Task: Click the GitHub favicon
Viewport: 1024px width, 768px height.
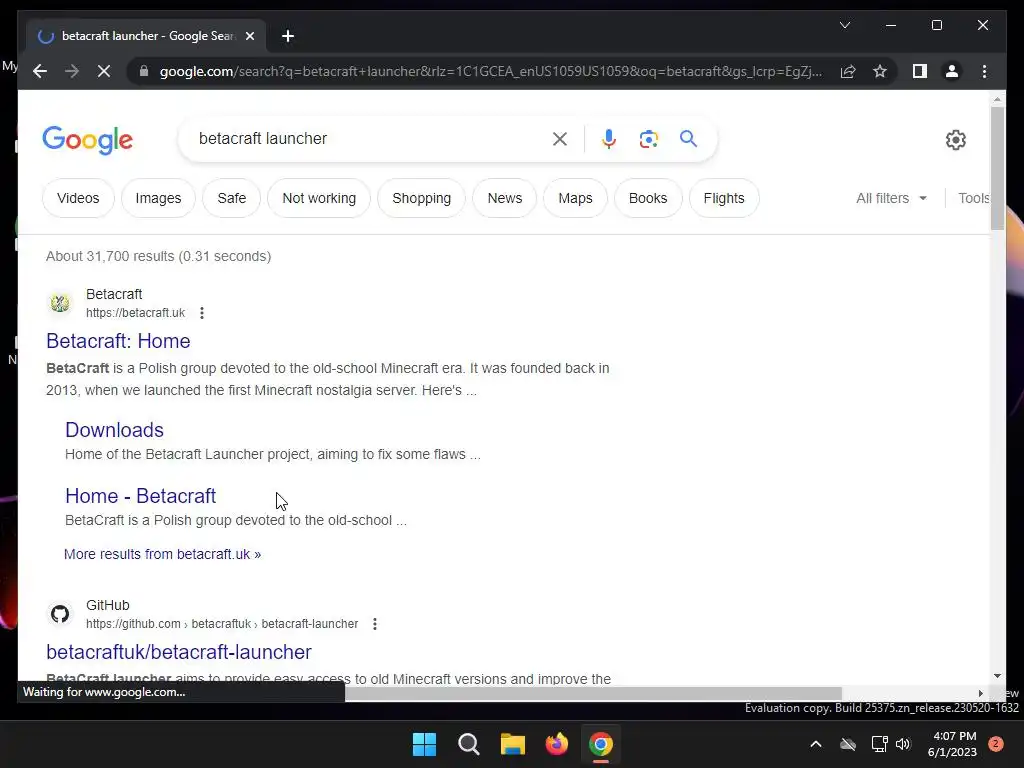Action: coord(60,614)
